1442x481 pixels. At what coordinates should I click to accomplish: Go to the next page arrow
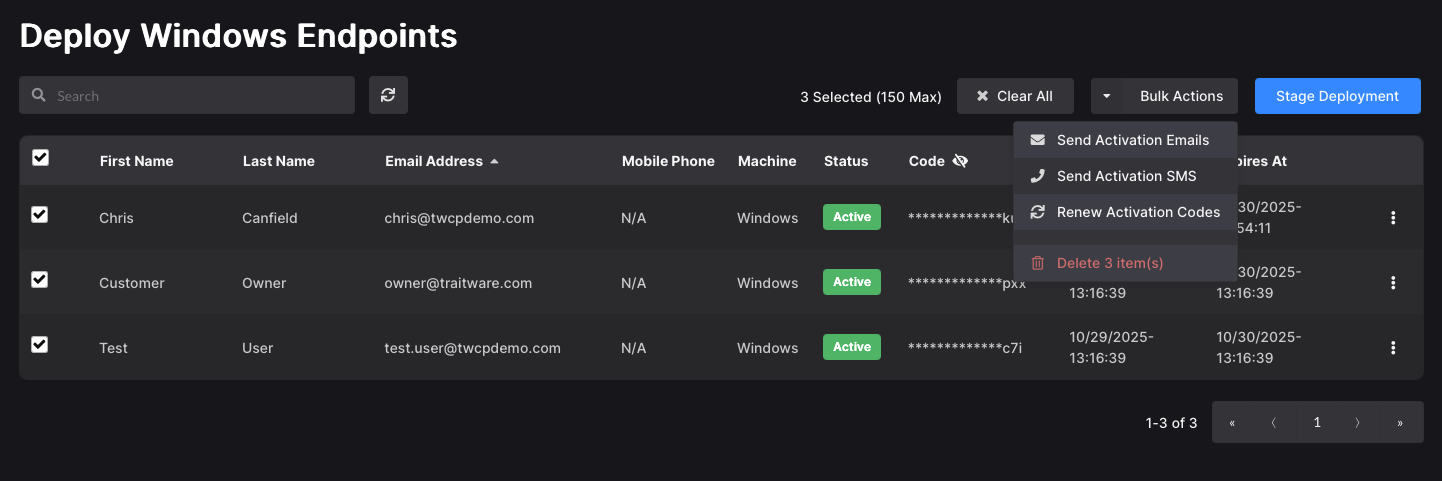click(1358, 423)
